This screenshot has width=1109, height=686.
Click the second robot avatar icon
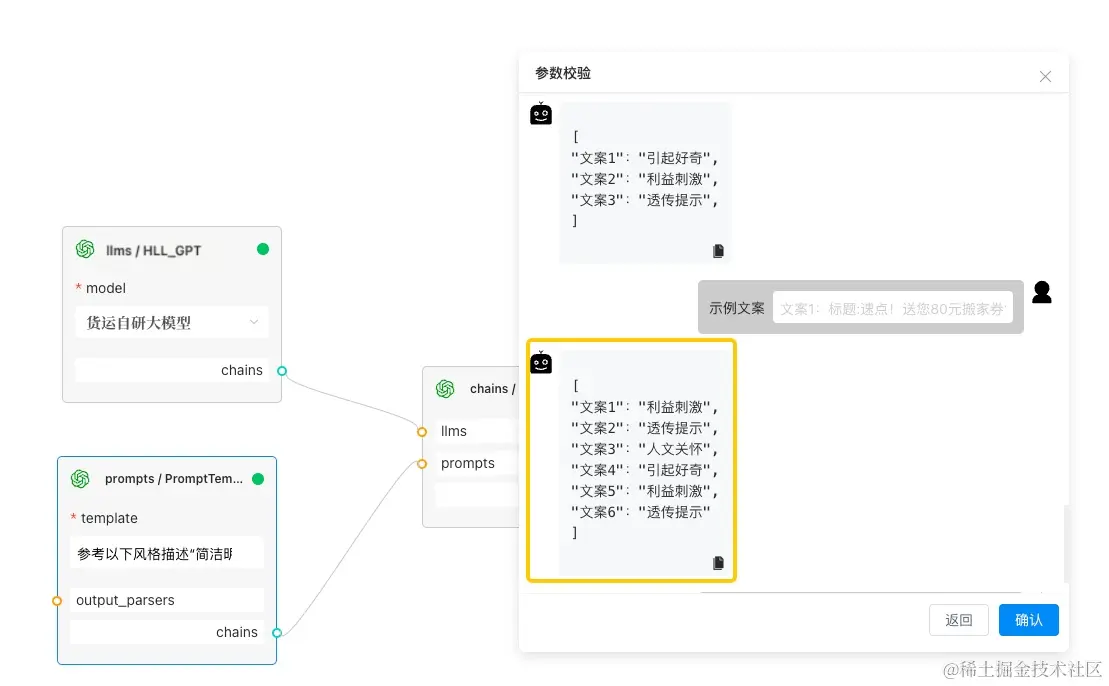(x=541, y=363)
